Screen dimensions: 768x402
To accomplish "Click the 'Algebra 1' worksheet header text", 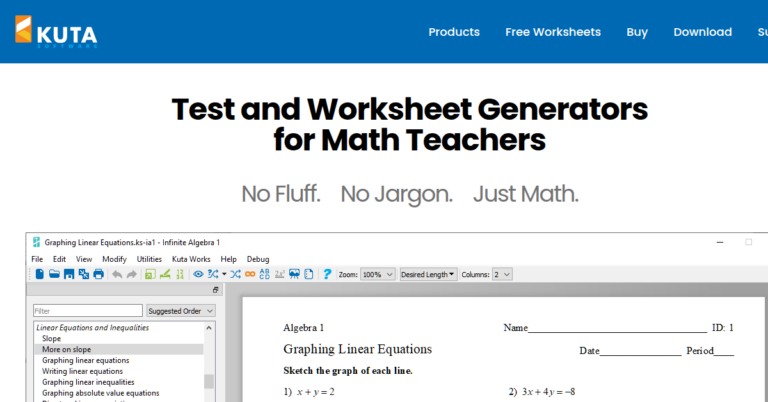I will coord(303,328).
